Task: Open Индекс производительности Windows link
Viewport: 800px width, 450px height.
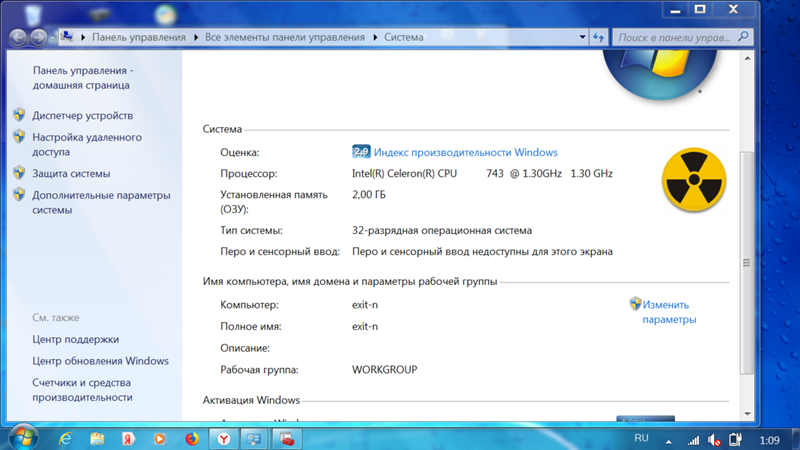Action: point(465,153)
